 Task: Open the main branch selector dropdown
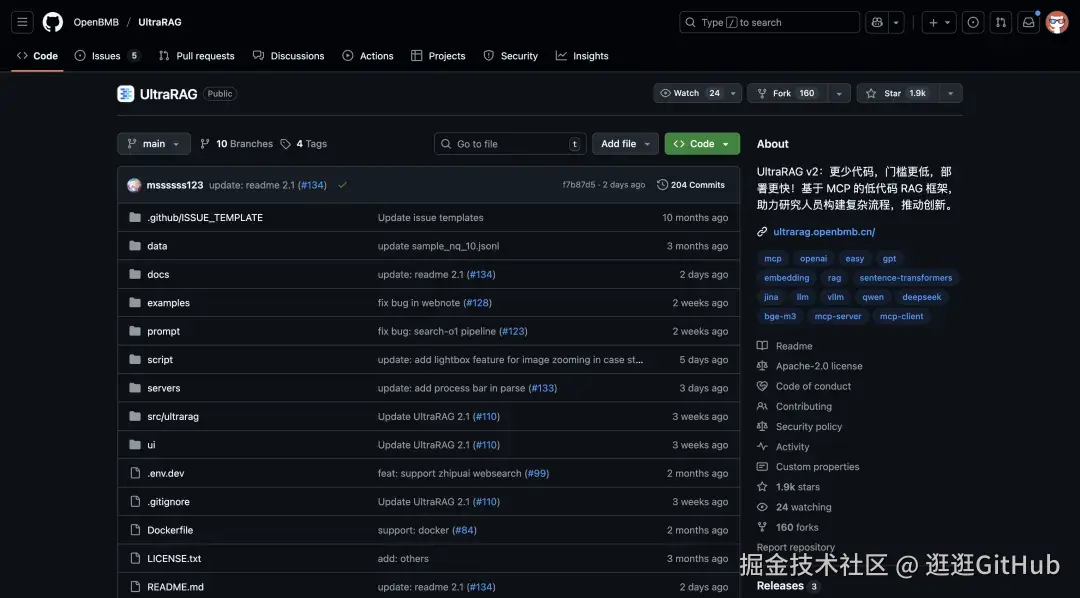(154, 144)
